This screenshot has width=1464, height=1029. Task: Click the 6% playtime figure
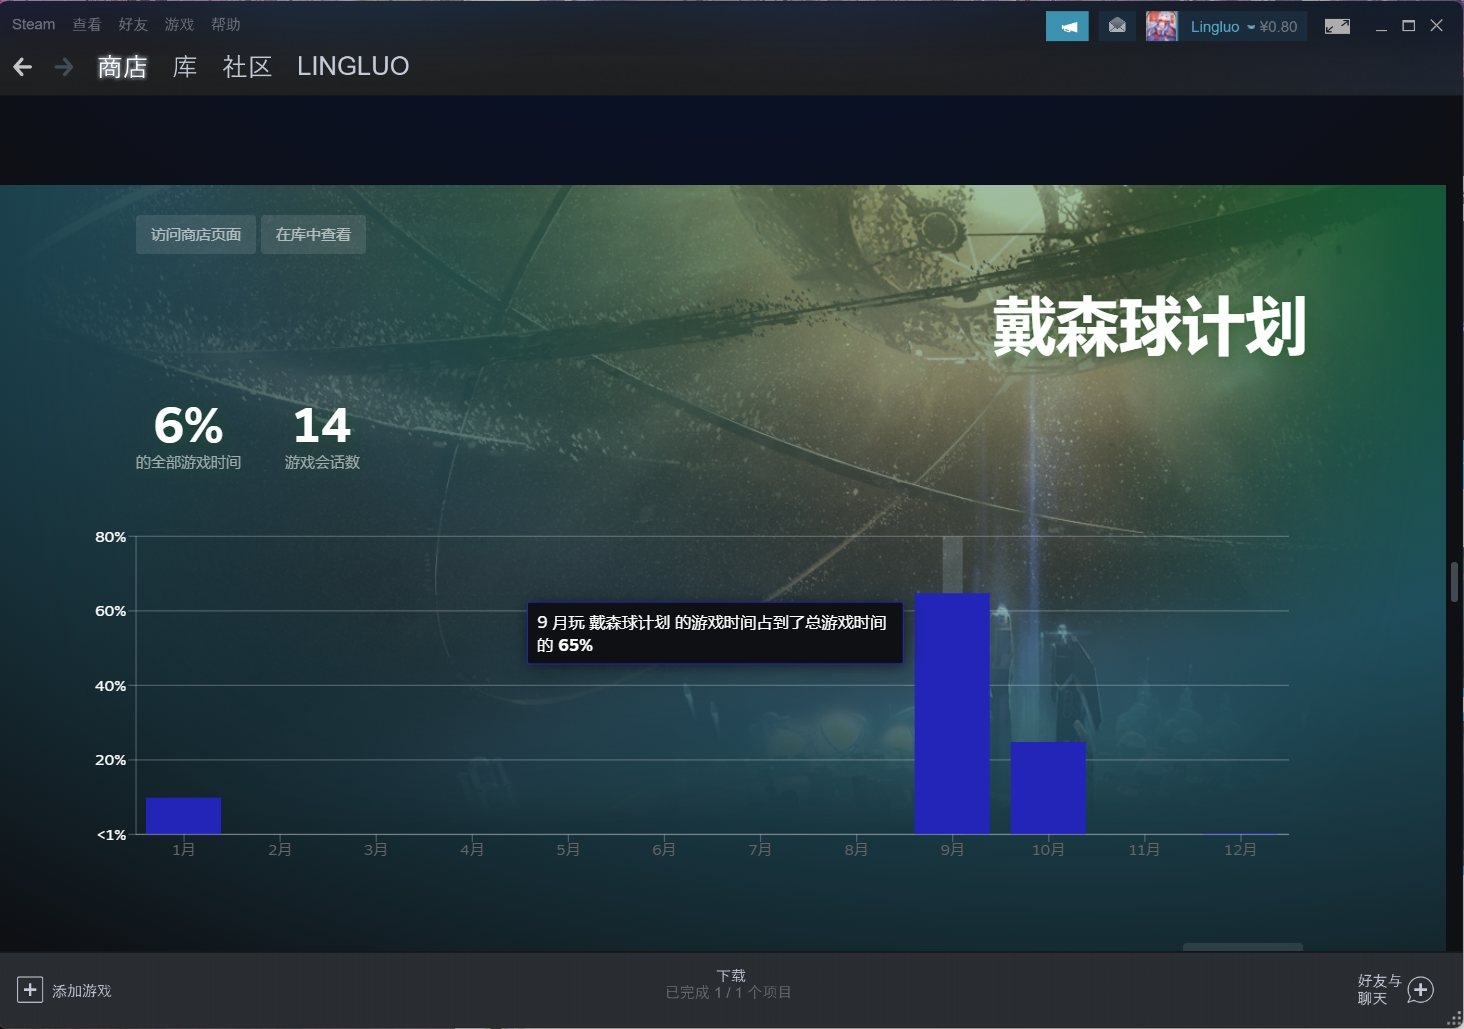coord(188,426)
